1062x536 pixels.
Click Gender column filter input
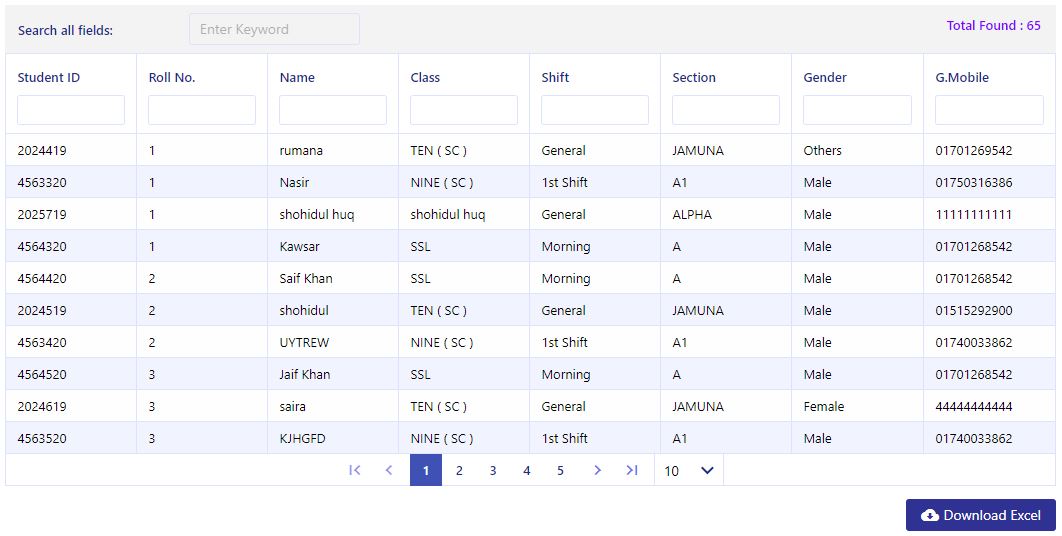click(857, 110)
